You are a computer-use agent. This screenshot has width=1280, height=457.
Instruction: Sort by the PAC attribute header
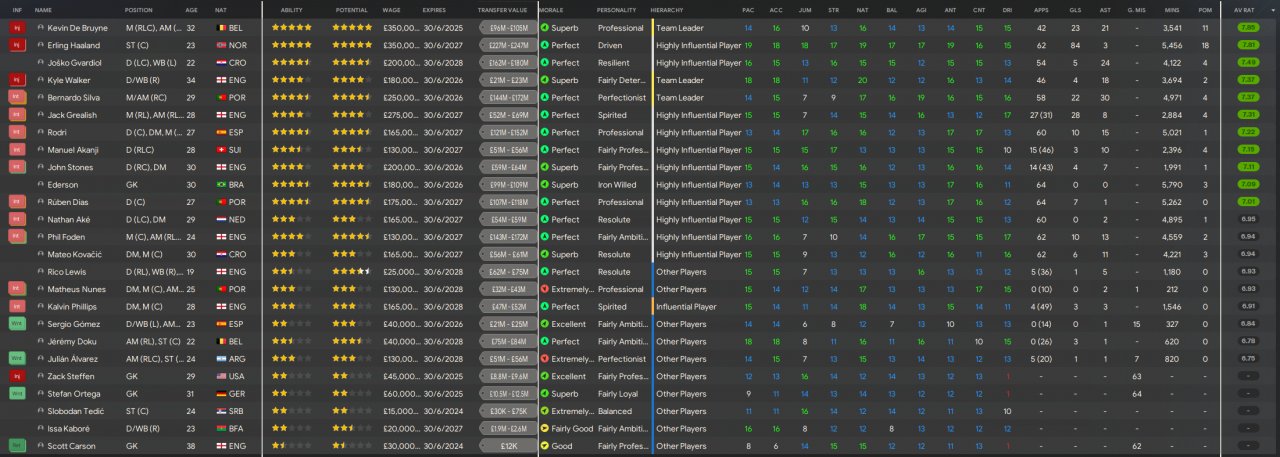pyautogui.click(x=748, y=9)
